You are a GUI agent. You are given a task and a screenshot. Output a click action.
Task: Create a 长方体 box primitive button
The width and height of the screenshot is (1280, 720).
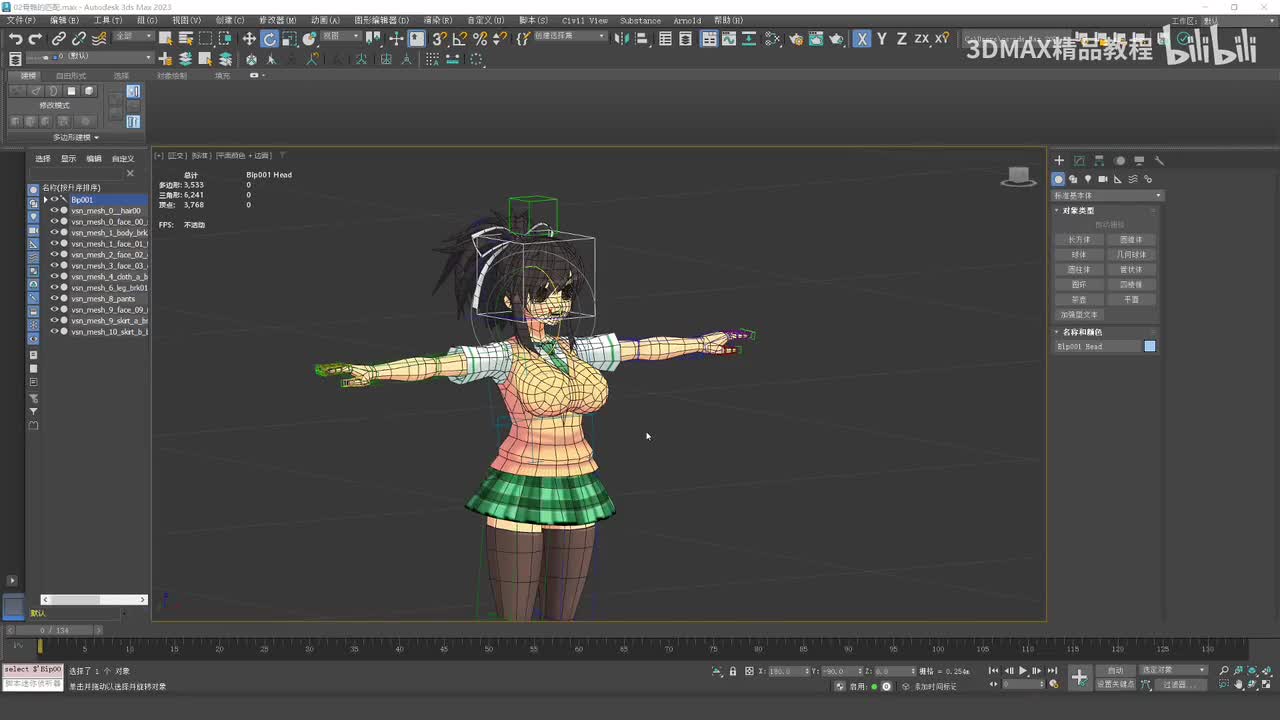pos(1079,240)
